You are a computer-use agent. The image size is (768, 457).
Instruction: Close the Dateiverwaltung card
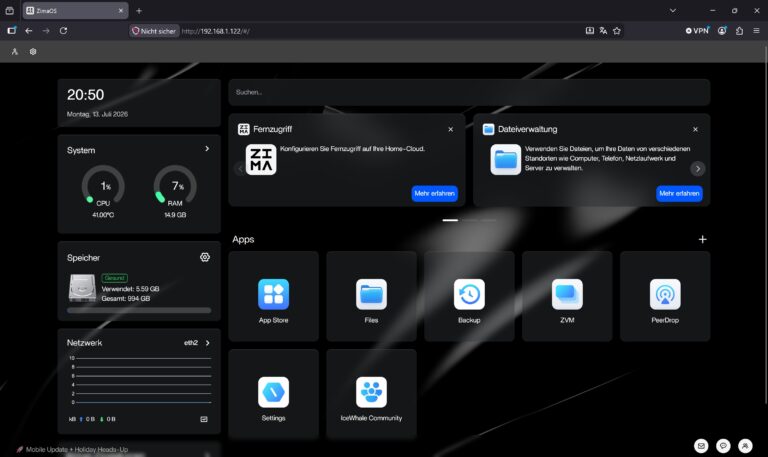click(x=696, y=129)
